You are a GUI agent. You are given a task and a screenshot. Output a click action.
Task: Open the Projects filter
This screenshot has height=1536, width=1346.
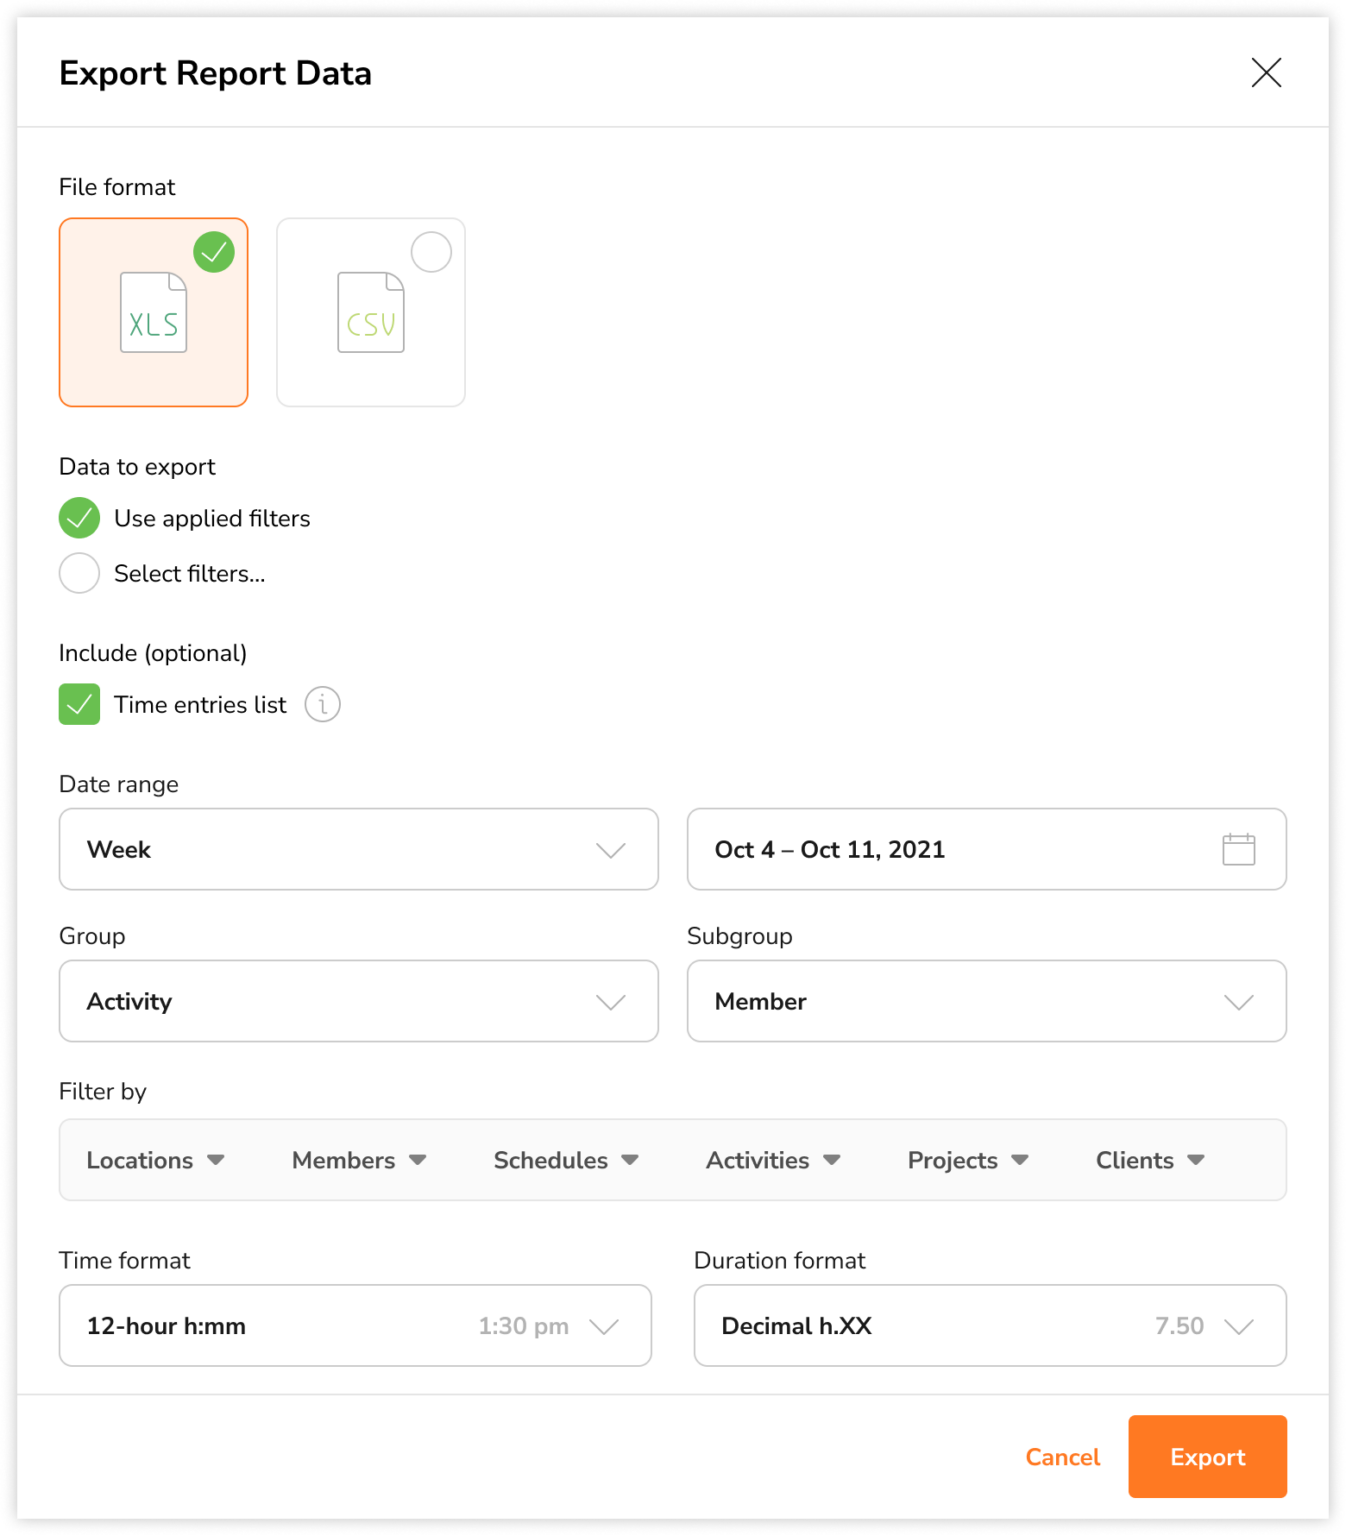point(966,1160)
